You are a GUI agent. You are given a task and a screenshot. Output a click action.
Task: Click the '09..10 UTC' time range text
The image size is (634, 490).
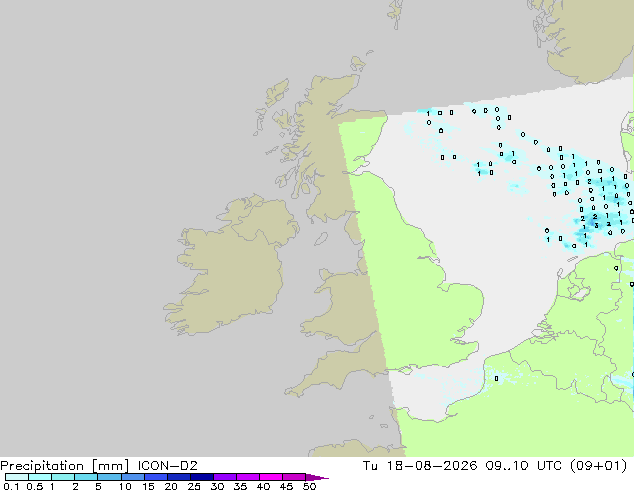tap(524, 466)
